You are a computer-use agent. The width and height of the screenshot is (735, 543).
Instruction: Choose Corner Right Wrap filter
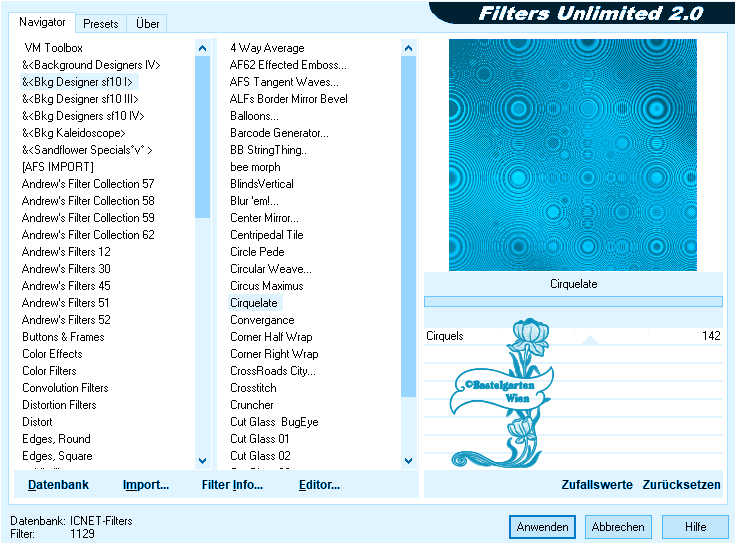point(274,354)
